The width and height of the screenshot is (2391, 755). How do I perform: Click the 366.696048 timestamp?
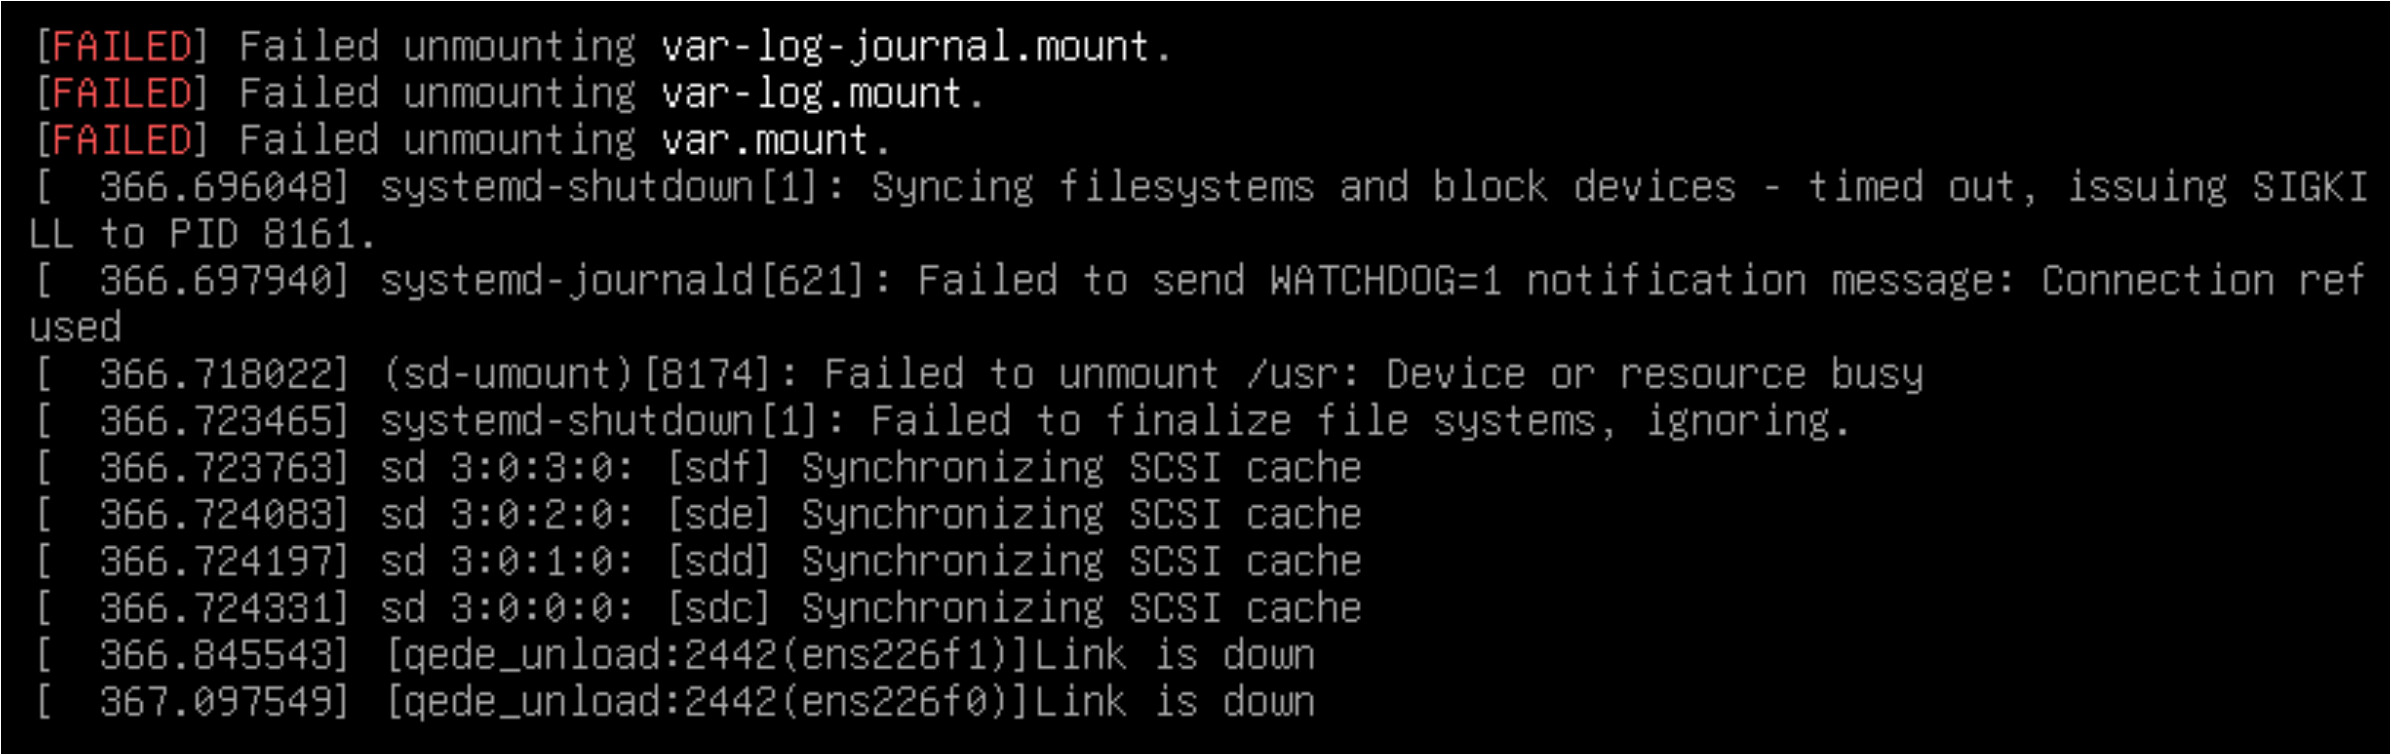click(215, 187)
